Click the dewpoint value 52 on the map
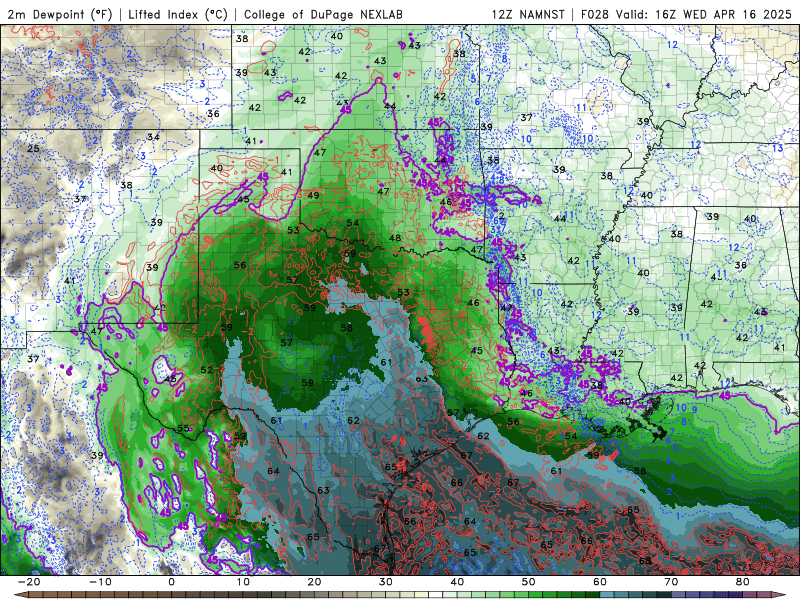This screenshot has height=600, width=800. point(207,370)
